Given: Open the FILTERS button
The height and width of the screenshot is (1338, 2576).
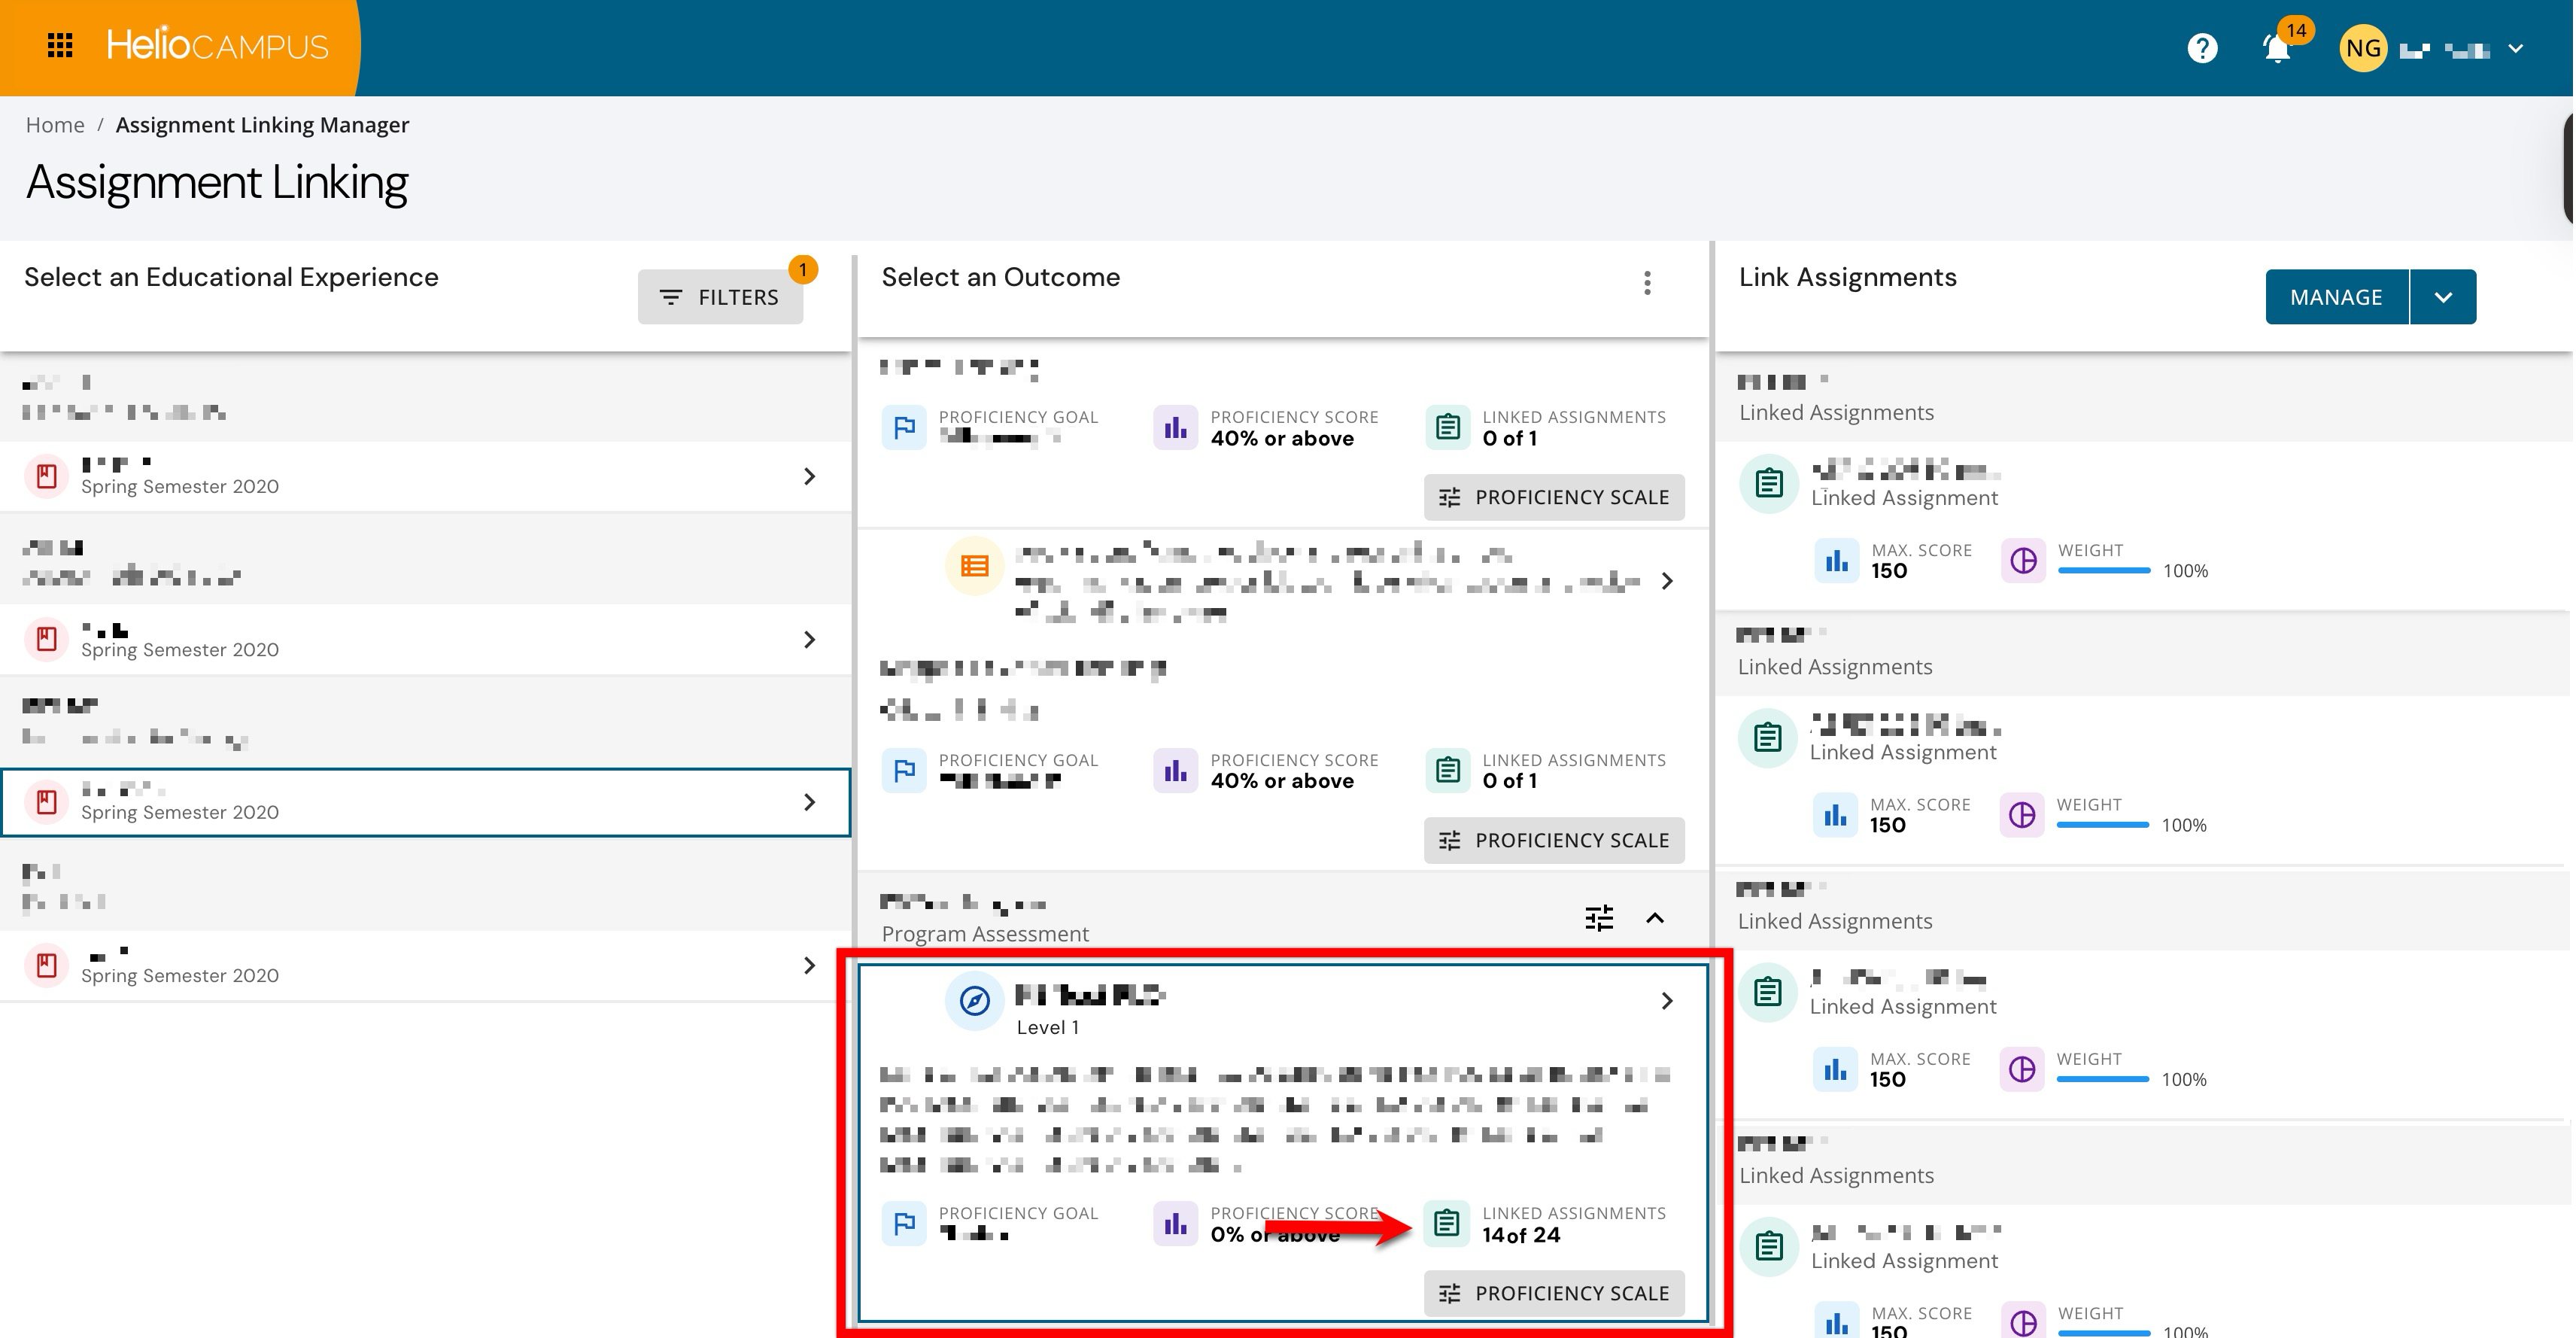Looking at the screenshot, I should click(720, 297).
